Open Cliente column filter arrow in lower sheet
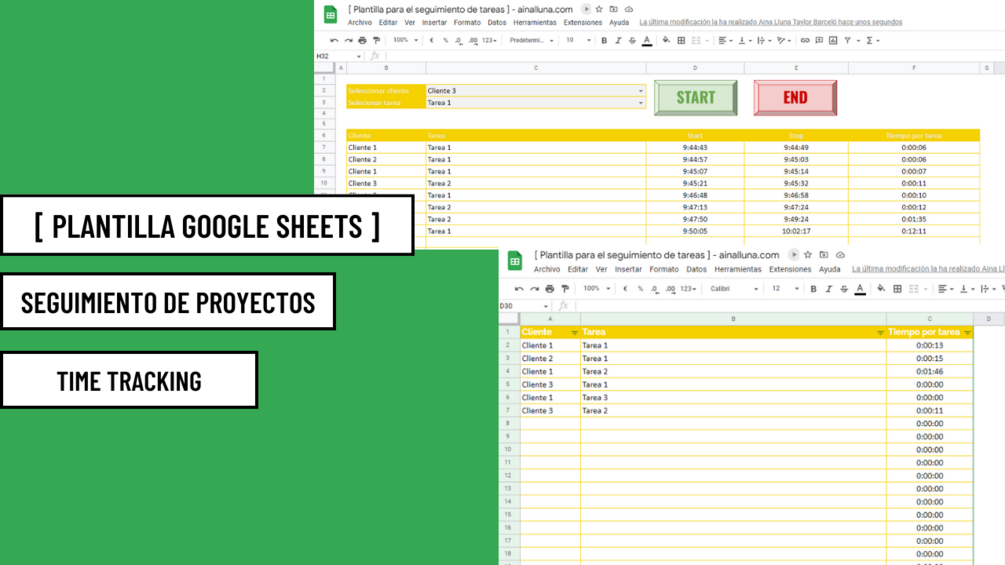This screenshot has width=1005, height=565. click(x=574, y=332)
